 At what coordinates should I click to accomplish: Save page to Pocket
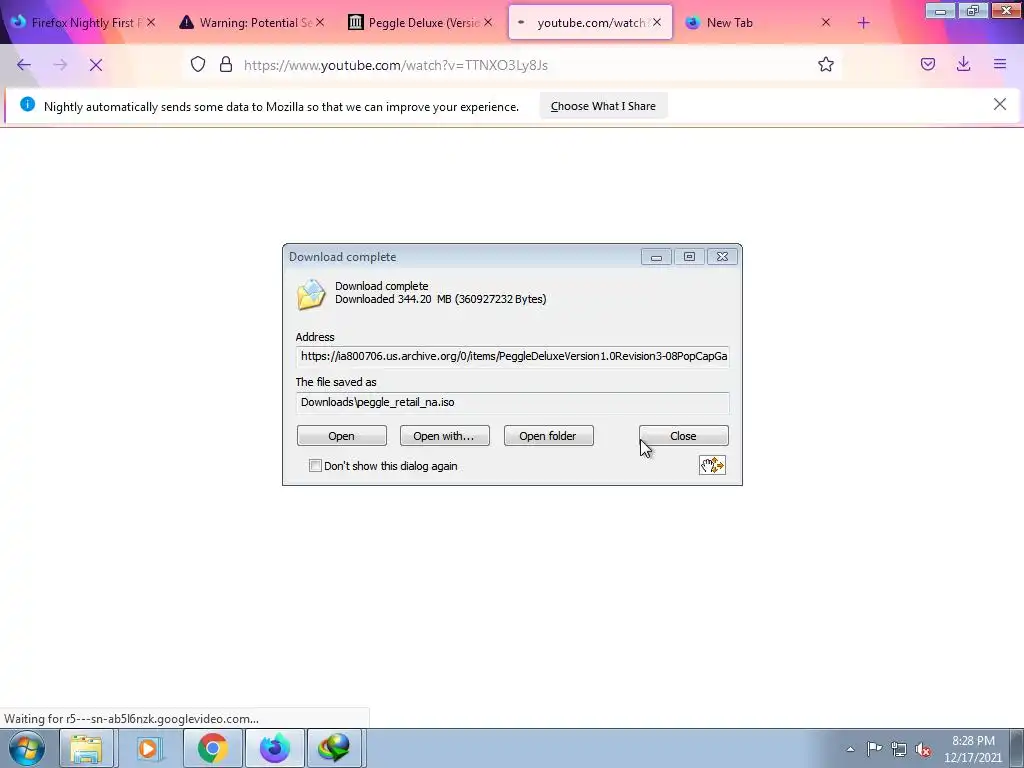(x=927, y=64)
